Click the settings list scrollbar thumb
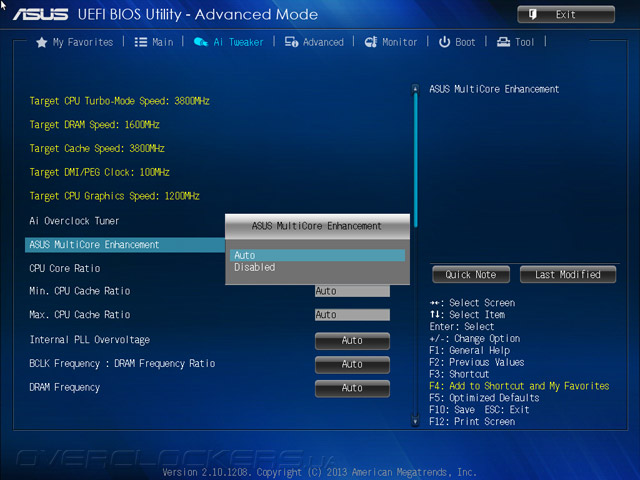 click(x=415, y=160)
